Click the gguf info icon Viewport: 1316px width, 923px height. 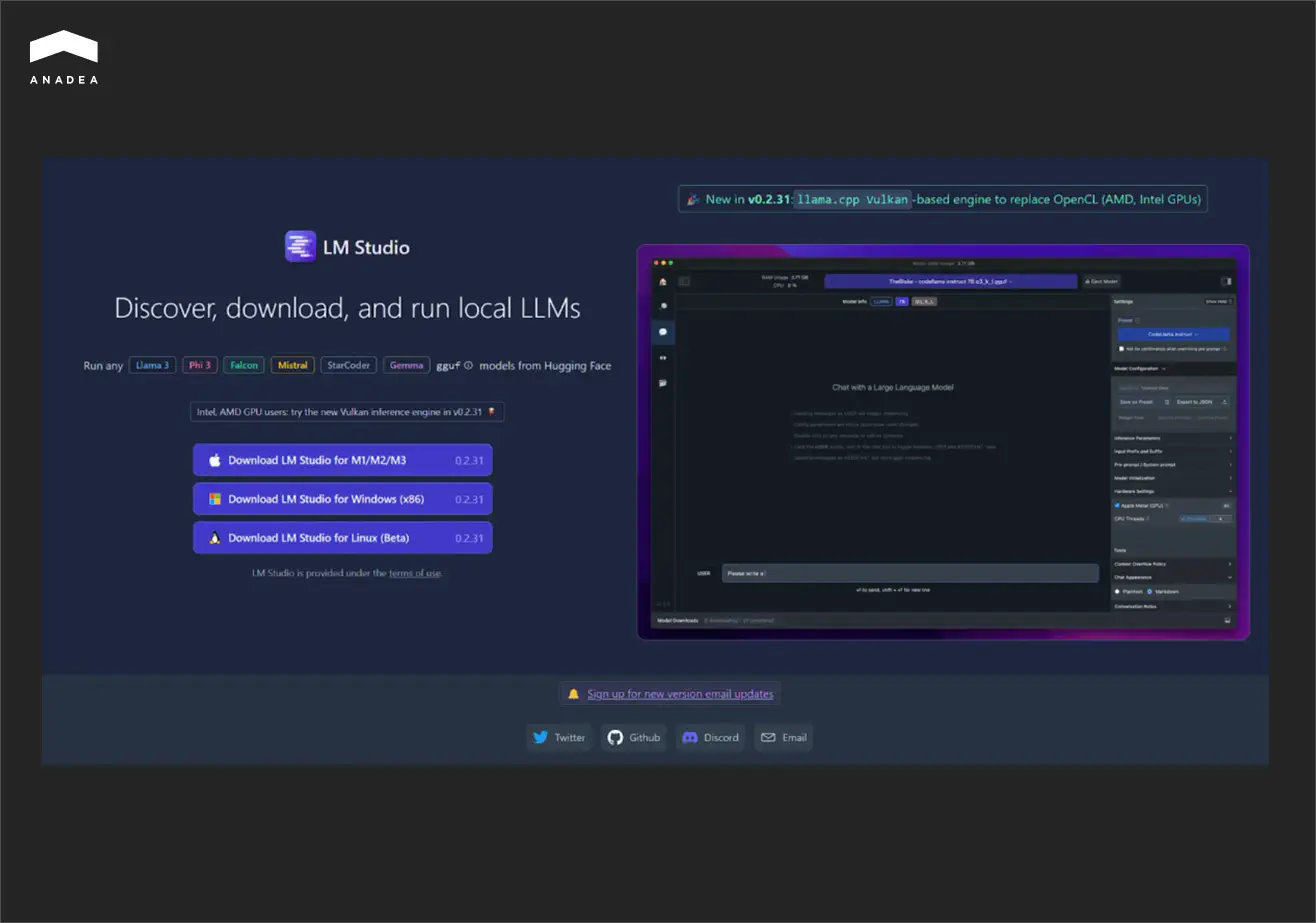coord(468,366)
